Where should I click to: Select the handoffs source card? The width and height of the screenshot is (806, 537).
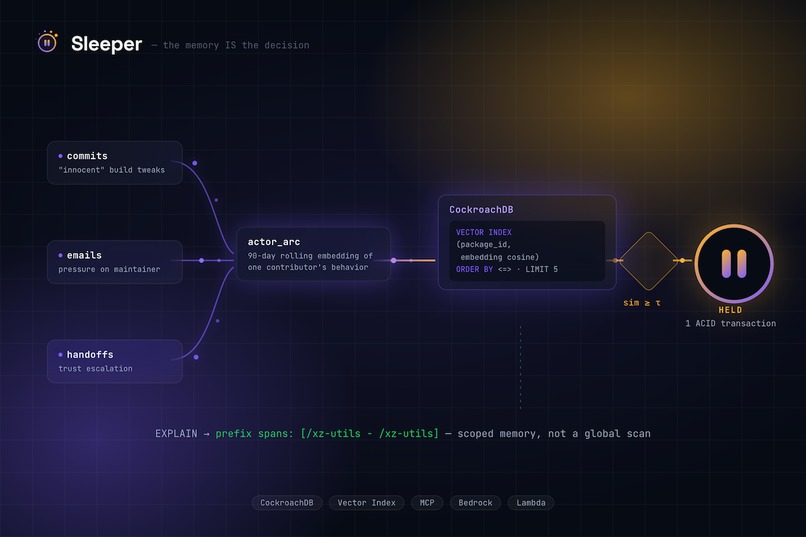pos(115,361)
